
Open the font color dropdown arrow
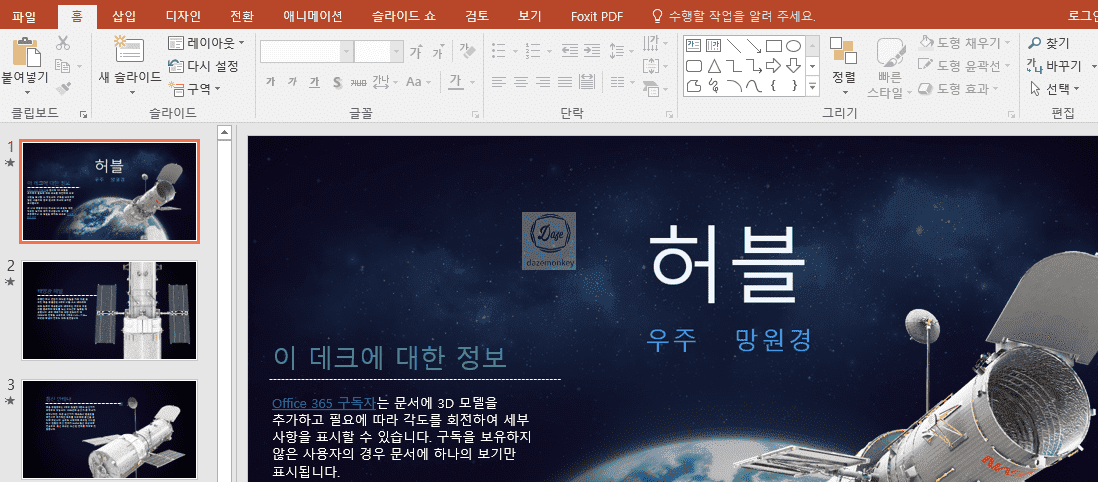(x=472, y=83)
